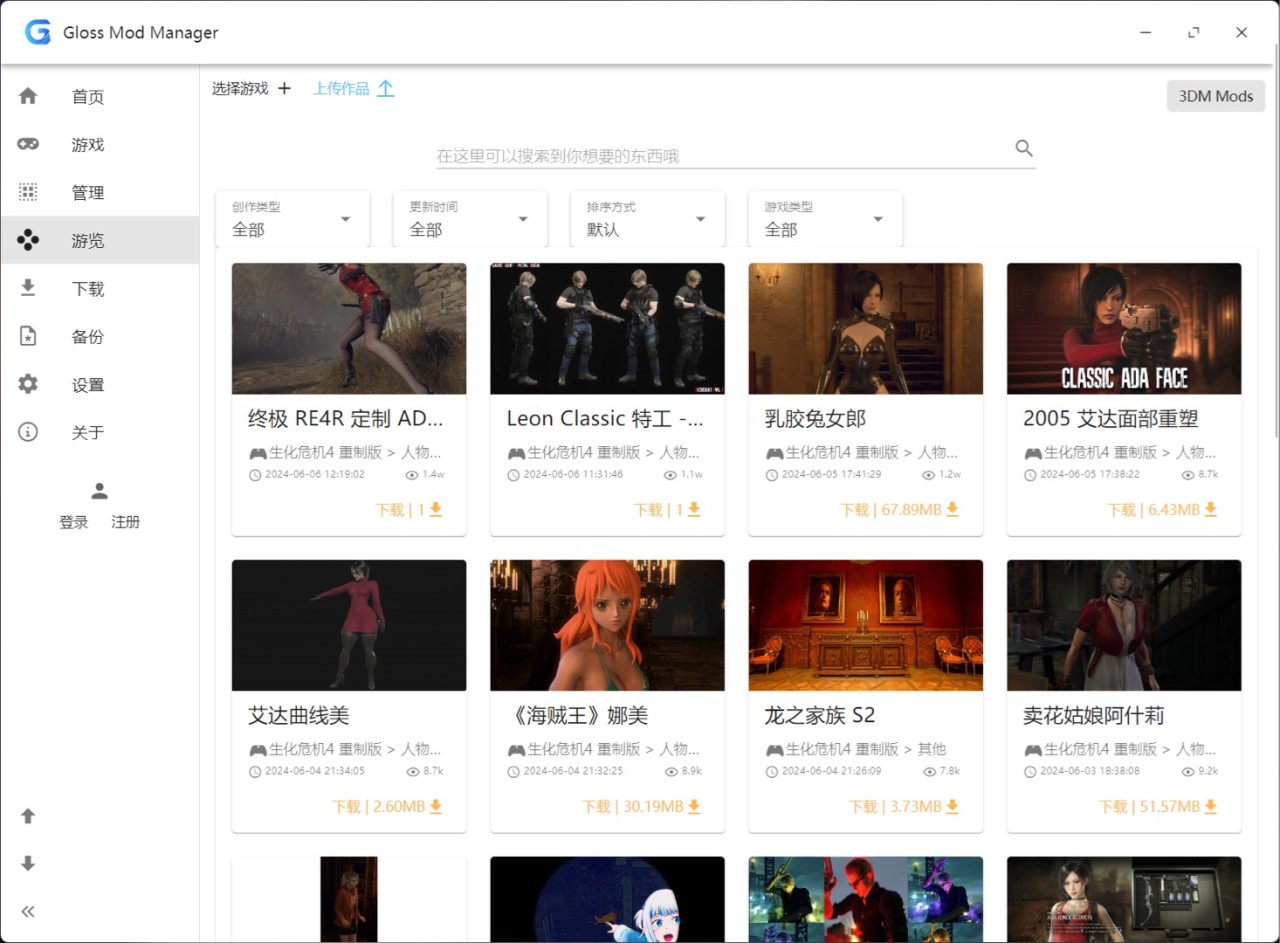Screen dimensions: 1280x943
Task: Download 2005 艾达面部重塑 via 6.43MB button
Action: point(1162,510)
